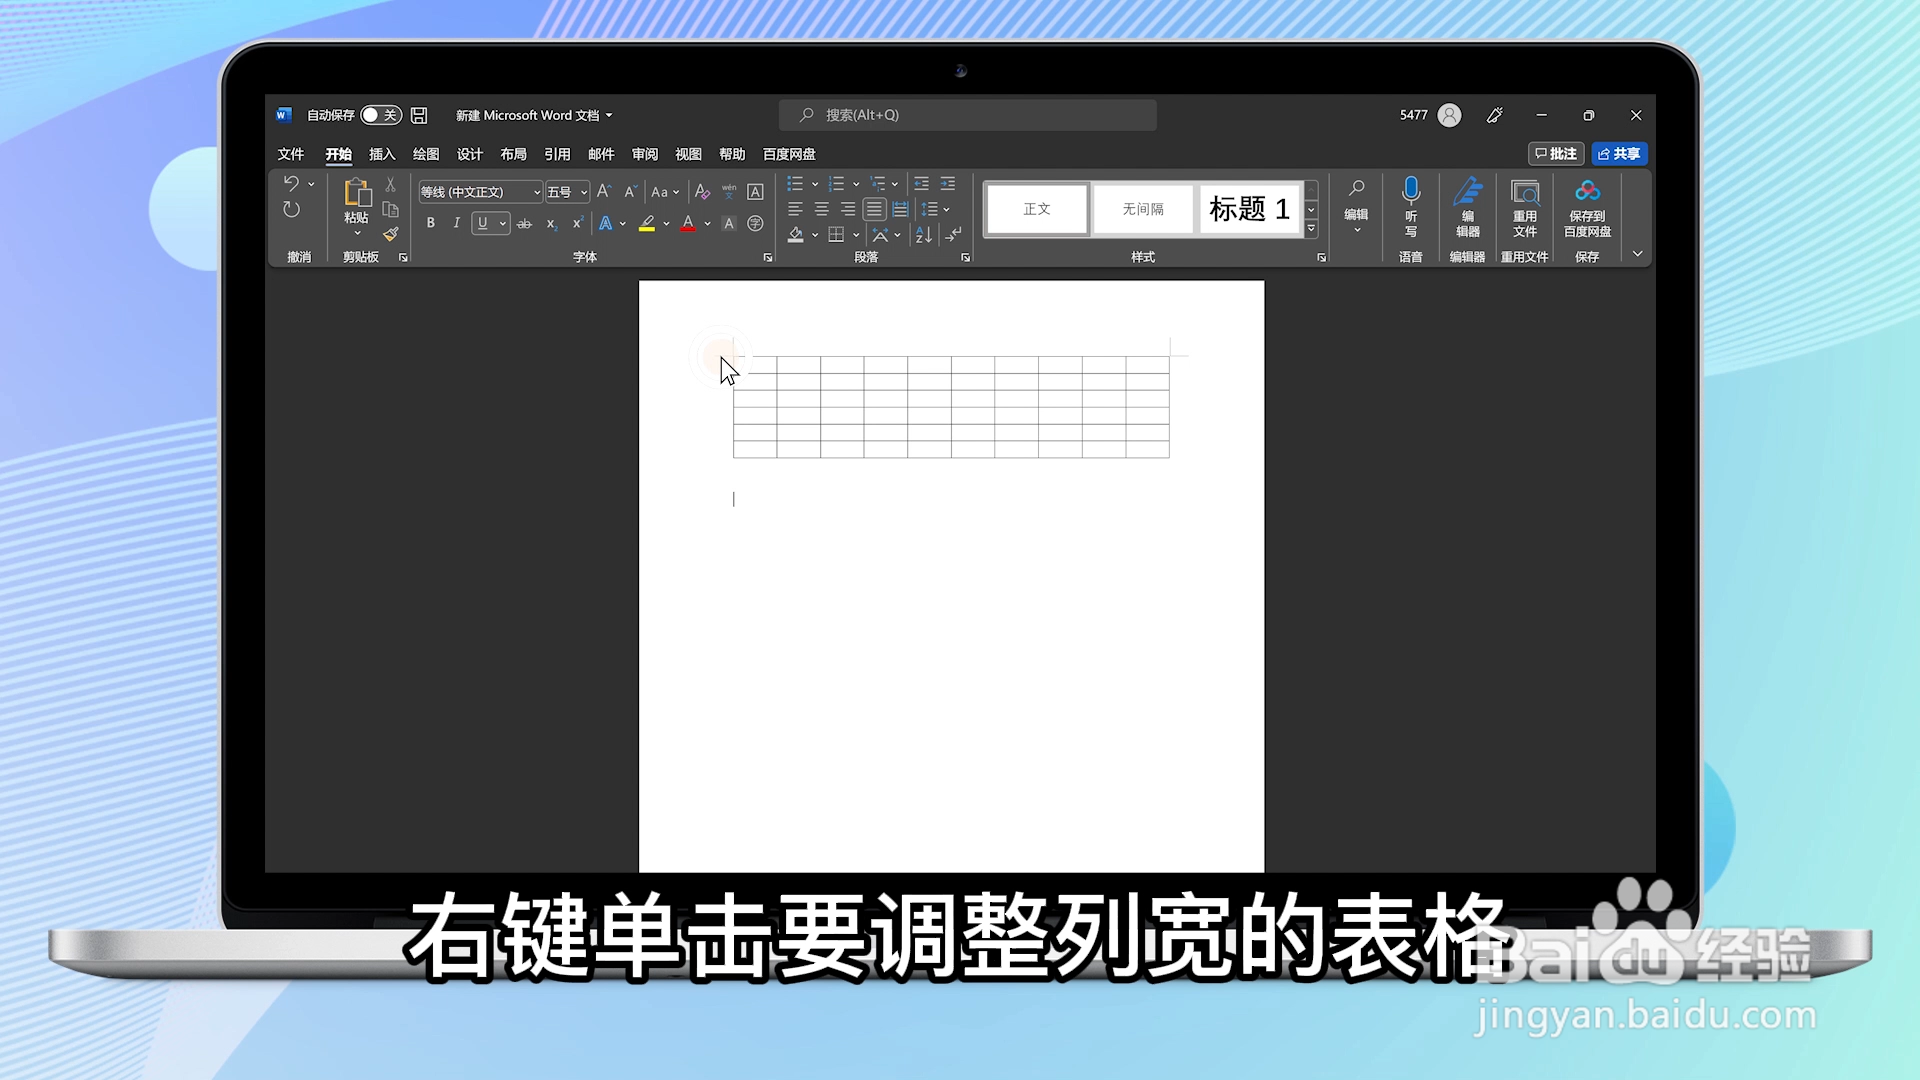Click the Format Painter brush icon
The width and height of the screenshot is (1920, 1080).
click(x=391, y=234)
